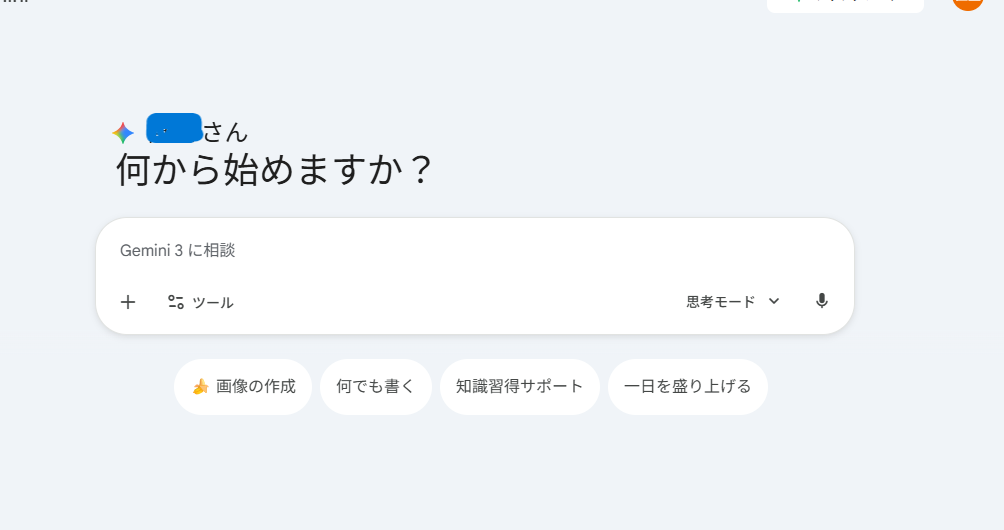Click the banana icon on 画像の作成 chip
The height and width of the screenshot is (530, 1004).
(200, 387)
